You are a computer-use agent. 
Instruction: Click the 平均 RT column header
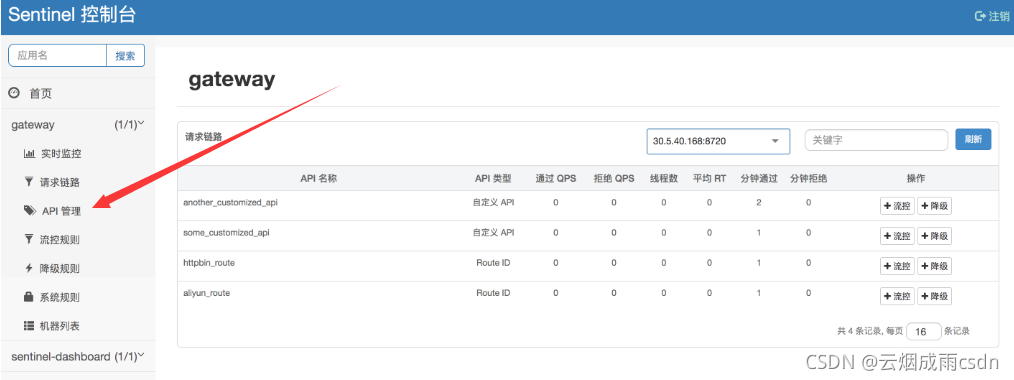coord(709,178)
